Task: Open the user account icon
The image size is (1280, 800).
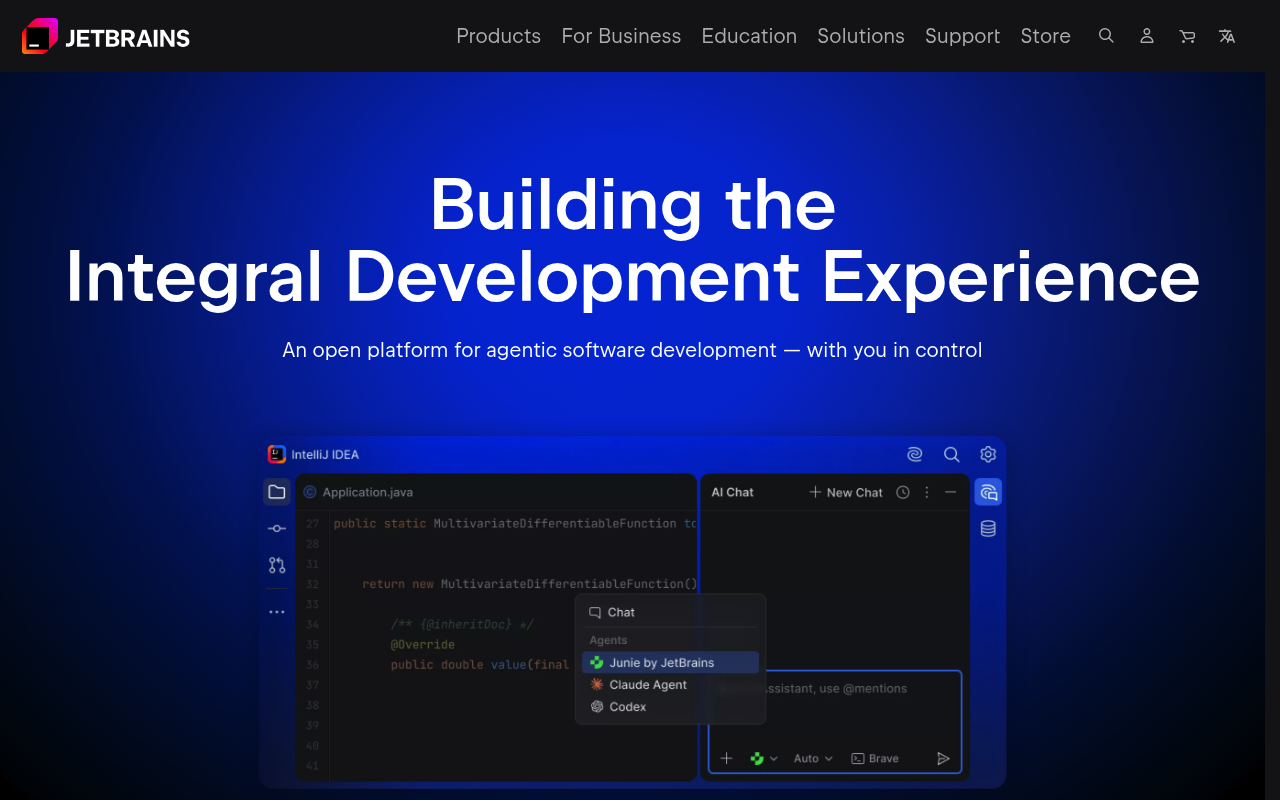Action: point(1147,36)
